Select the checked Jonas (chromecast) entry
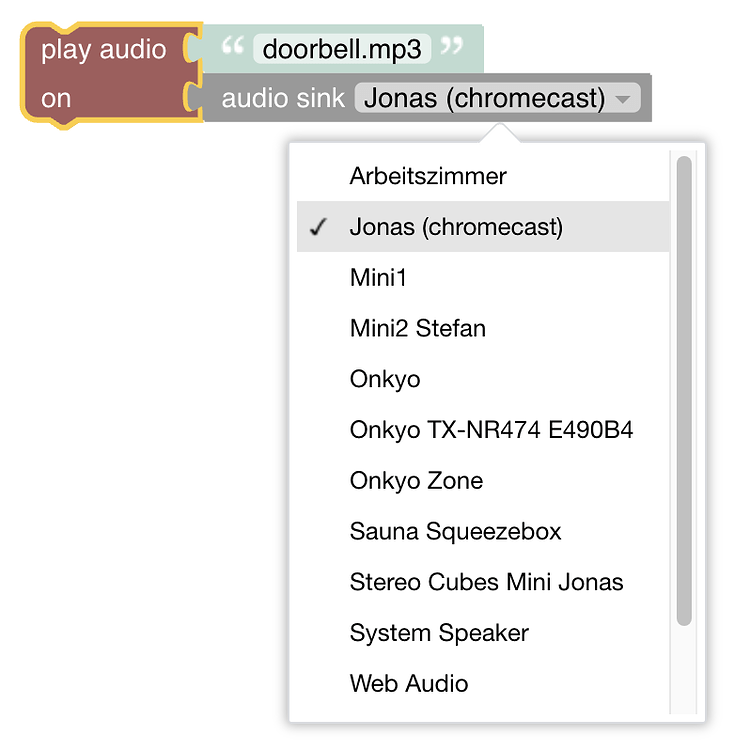This screenshot has height=750, width=750. 456,227
